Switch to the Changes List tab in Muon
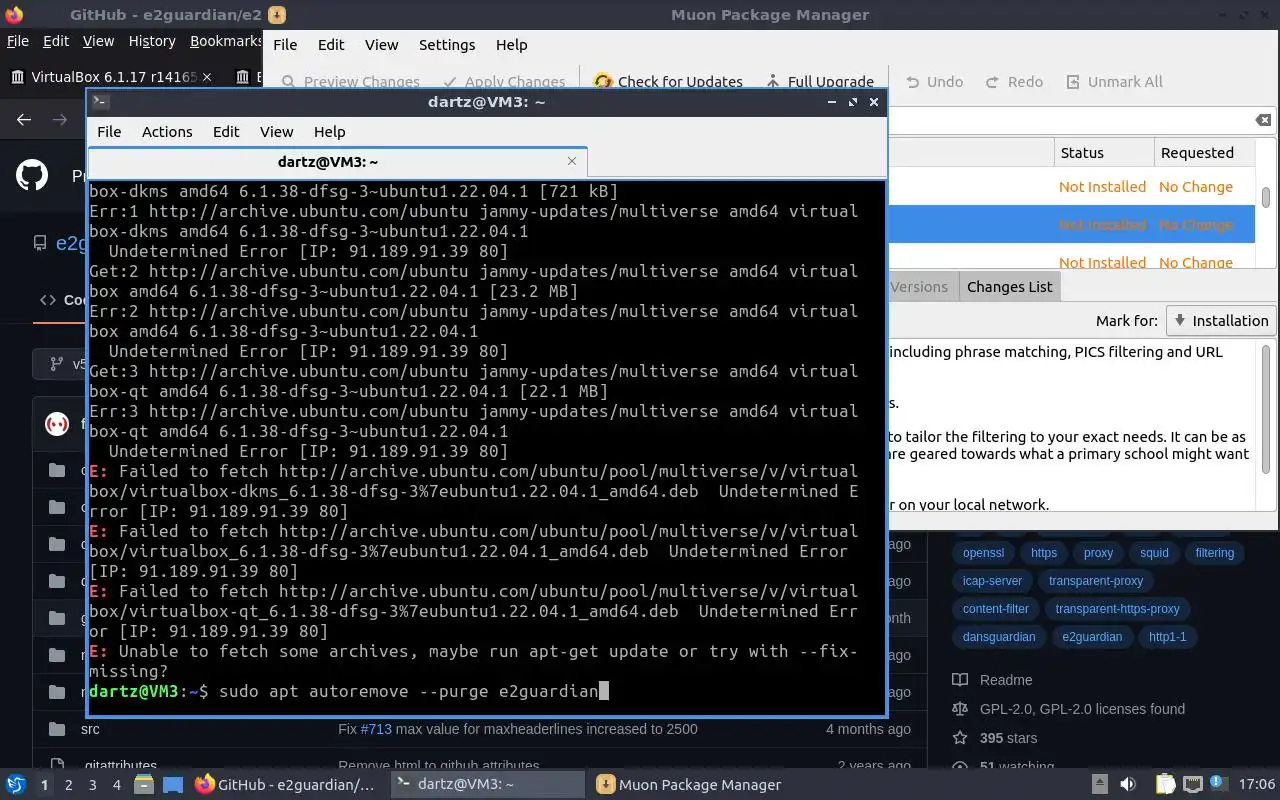 (x=1009, y=287)
